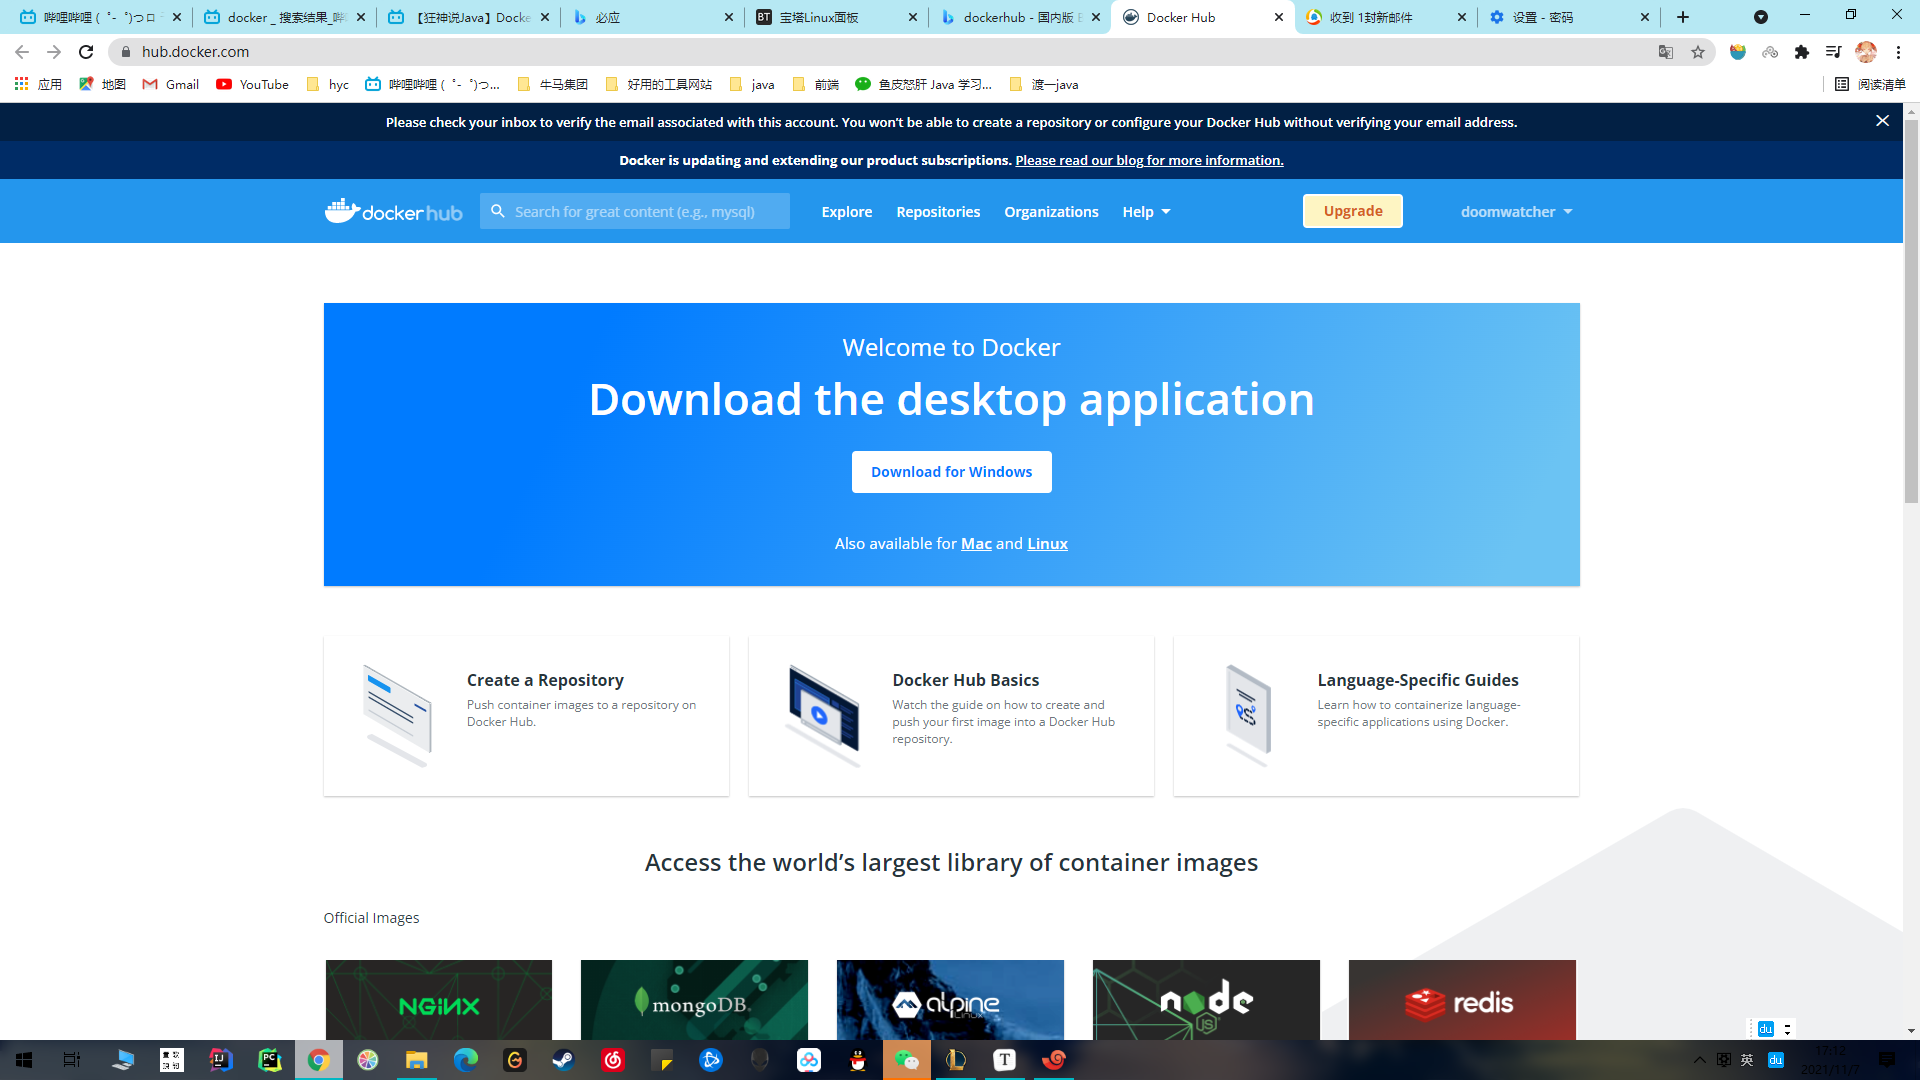Click the Download for Windows button

[951, 472]
